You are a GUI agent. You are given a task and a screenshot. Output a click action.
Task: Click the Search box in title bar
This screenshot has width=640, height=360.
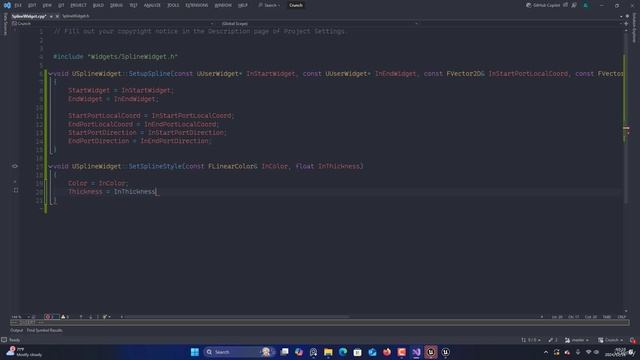coord(269,5)
